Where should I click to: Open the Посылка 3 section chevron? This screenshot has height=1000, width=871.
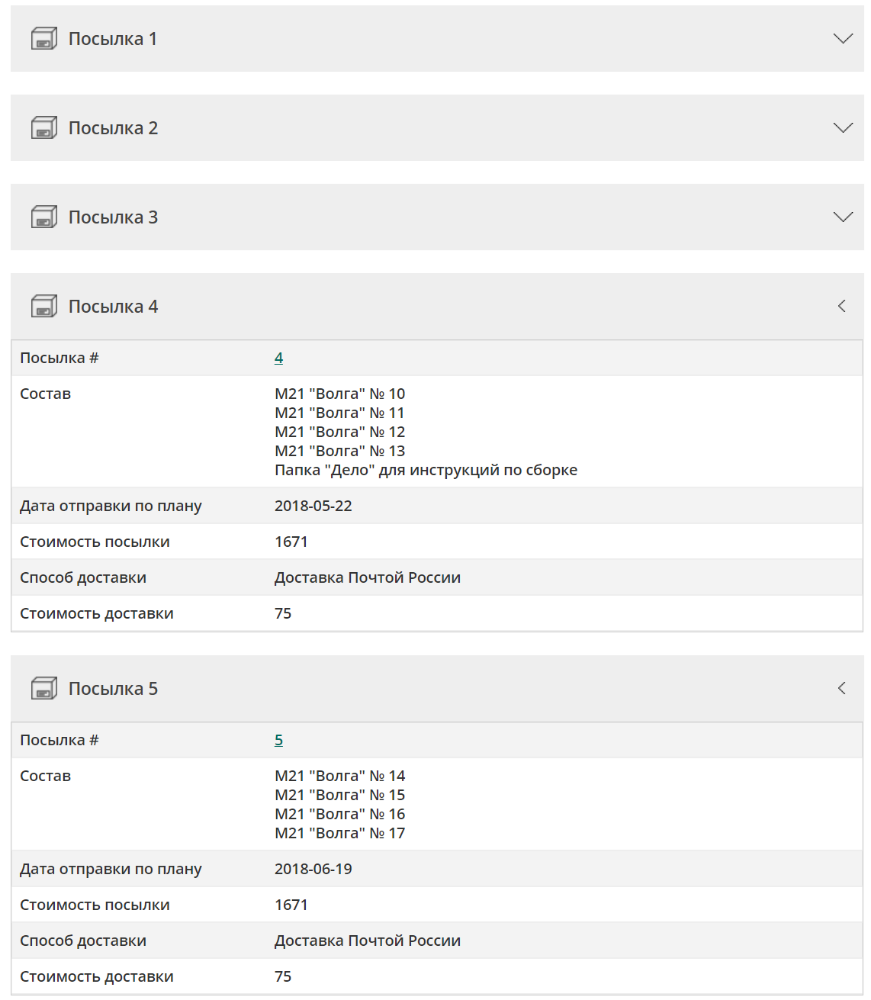coord(843,217)
